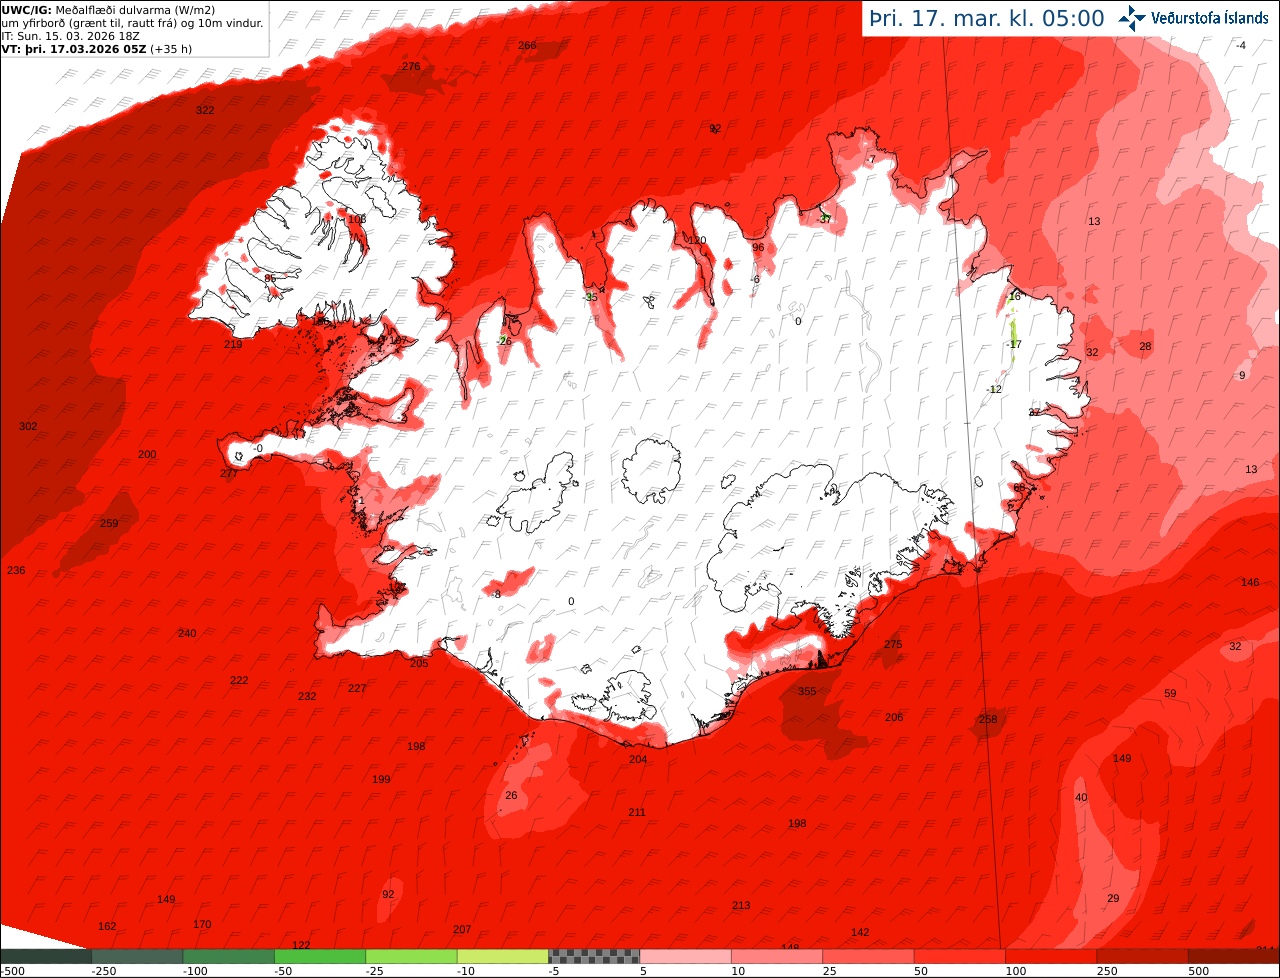Click the 206 flux value on the map

[894, 717]
